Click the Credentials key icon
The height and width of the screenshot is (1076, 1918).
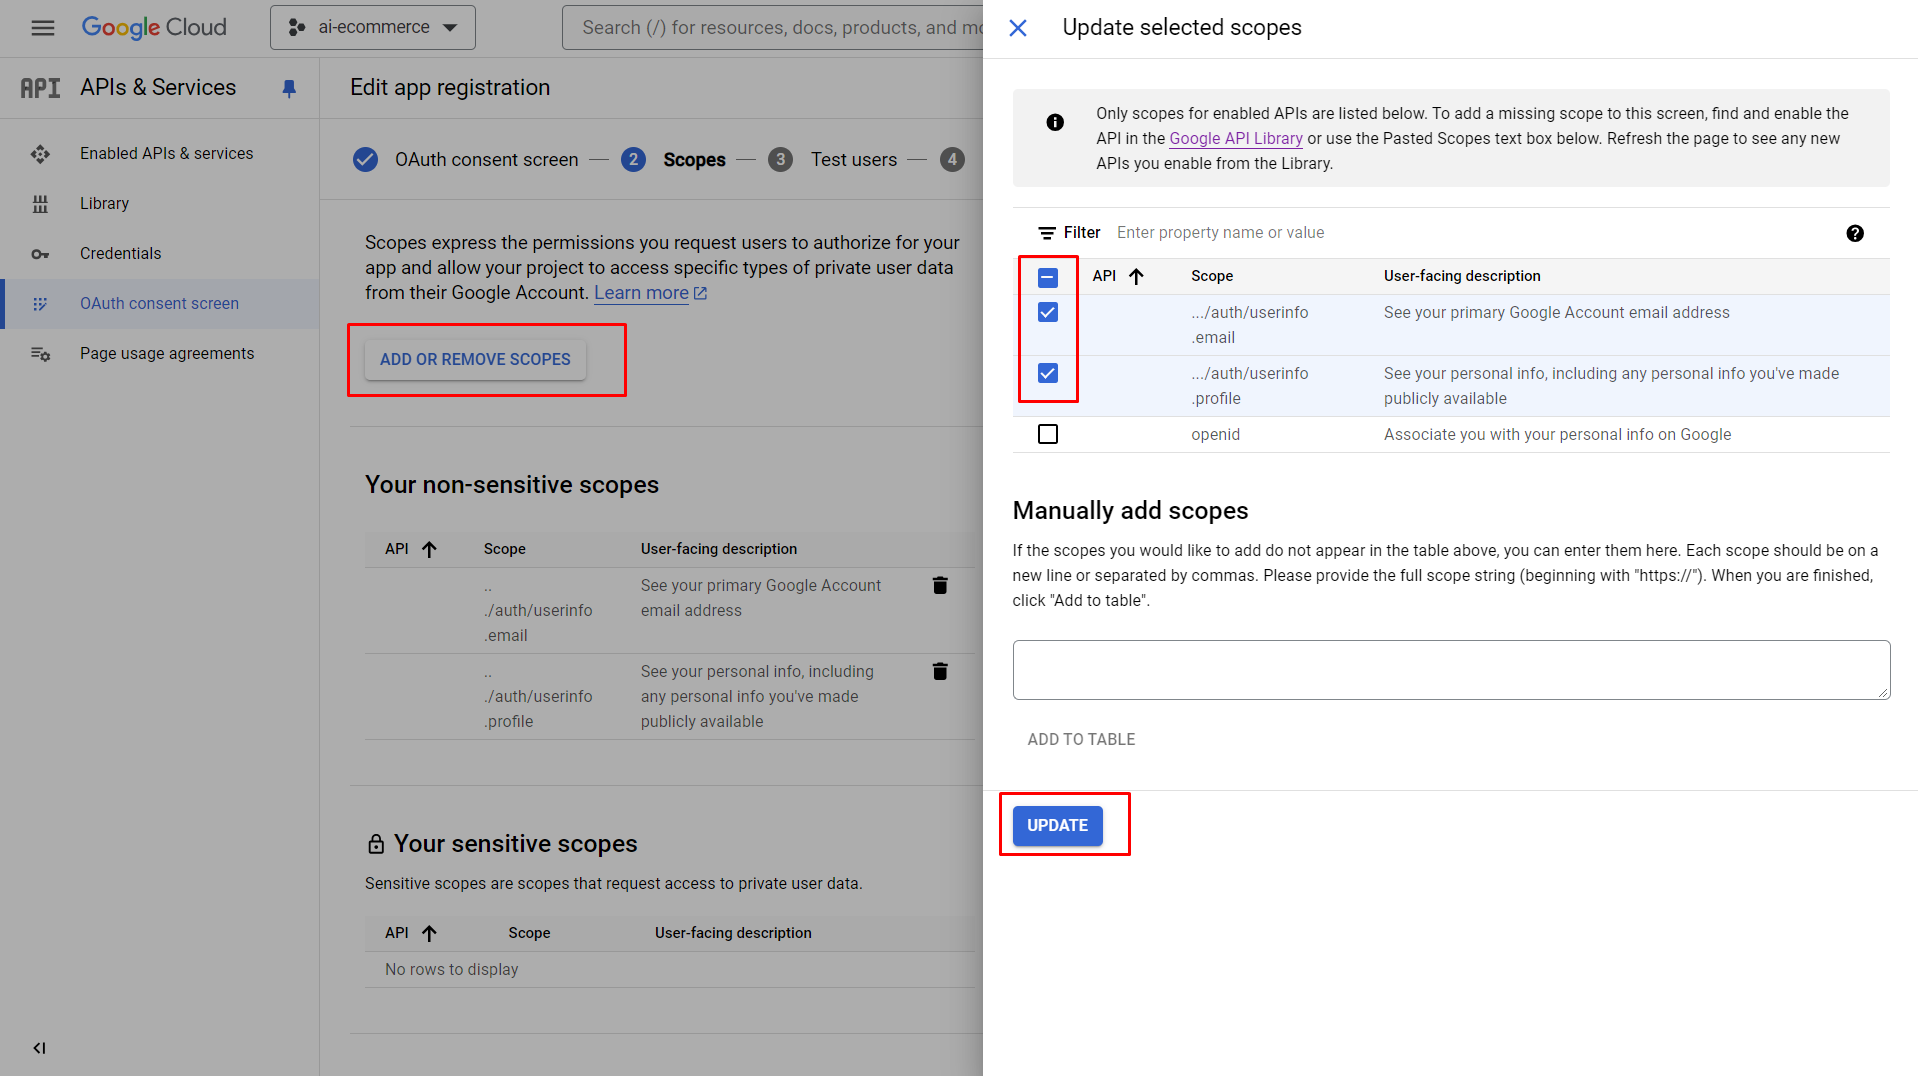(x=40, y=254)
